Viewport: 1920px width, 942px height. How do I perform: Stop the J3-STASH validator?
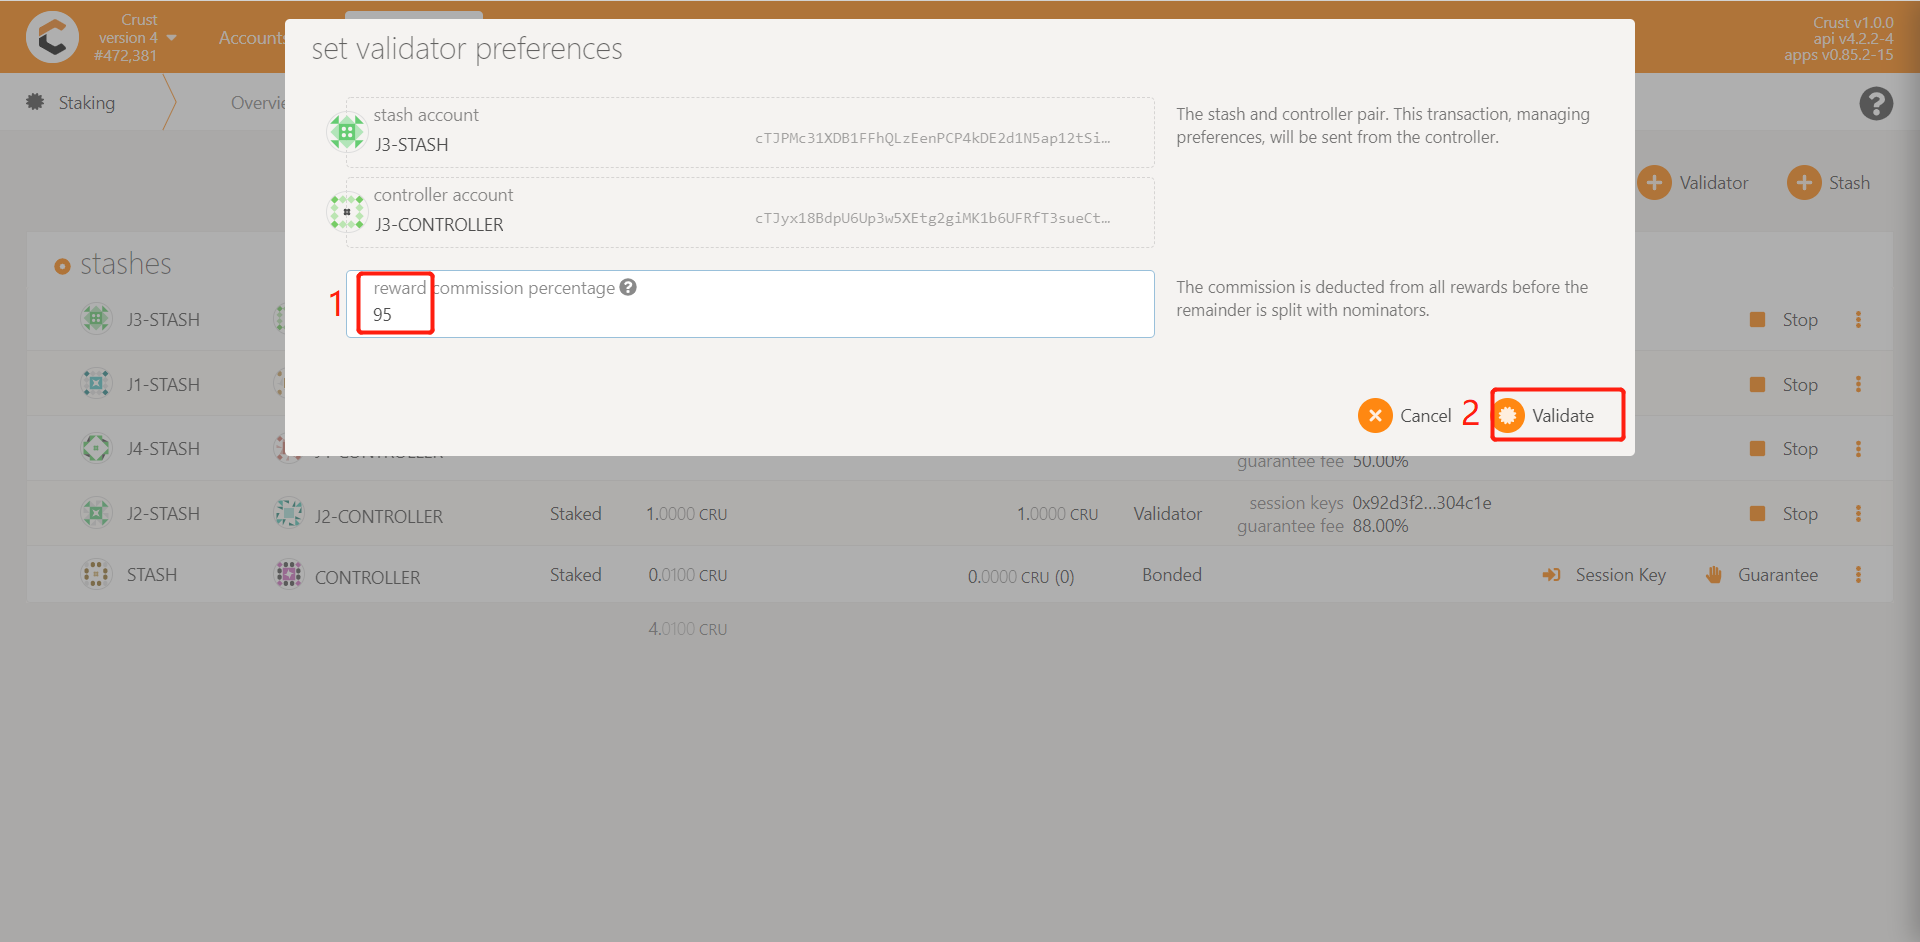(x=1784, y=320)
